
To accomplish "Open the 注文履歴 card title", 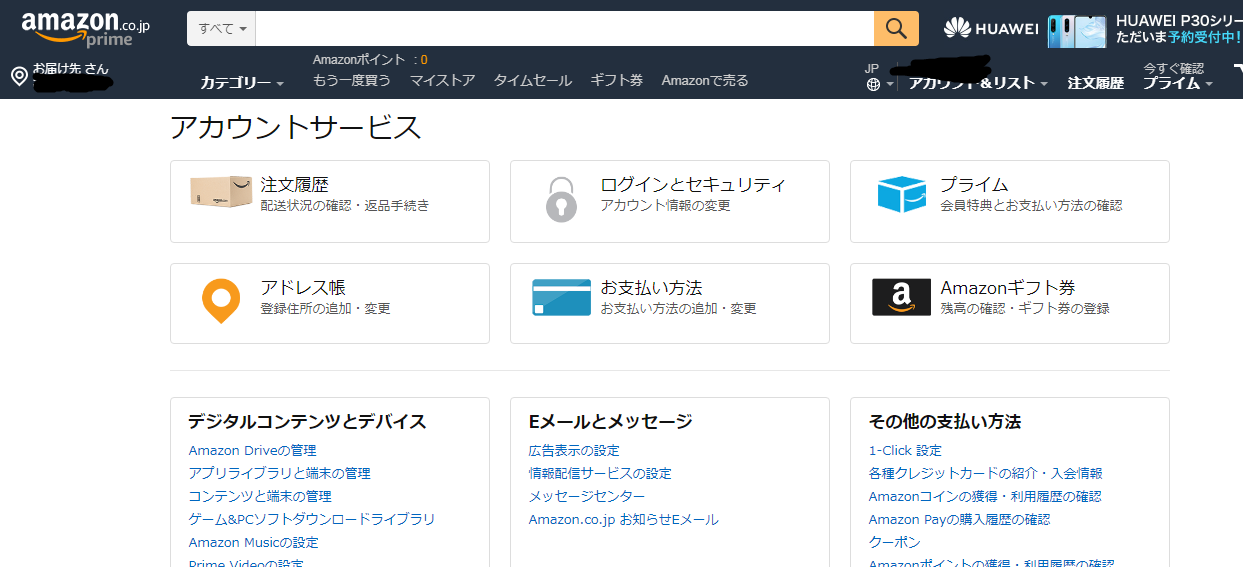I will click(294, 185).
